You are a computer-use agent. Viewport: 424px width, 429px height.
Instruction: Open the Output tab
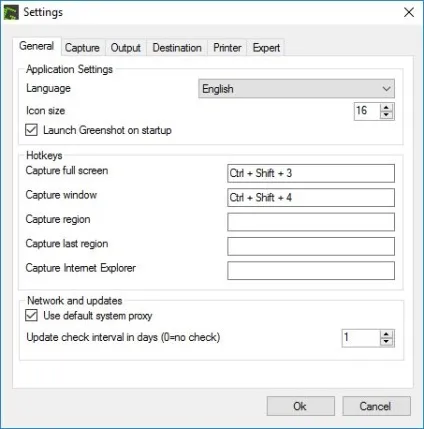tap(126, 48)
